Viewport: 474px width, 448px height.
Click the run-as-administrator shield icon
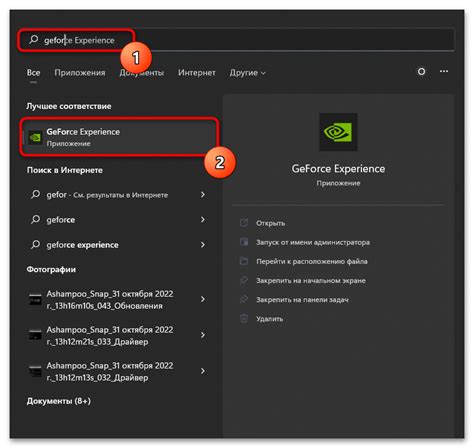tap(244, 242)
